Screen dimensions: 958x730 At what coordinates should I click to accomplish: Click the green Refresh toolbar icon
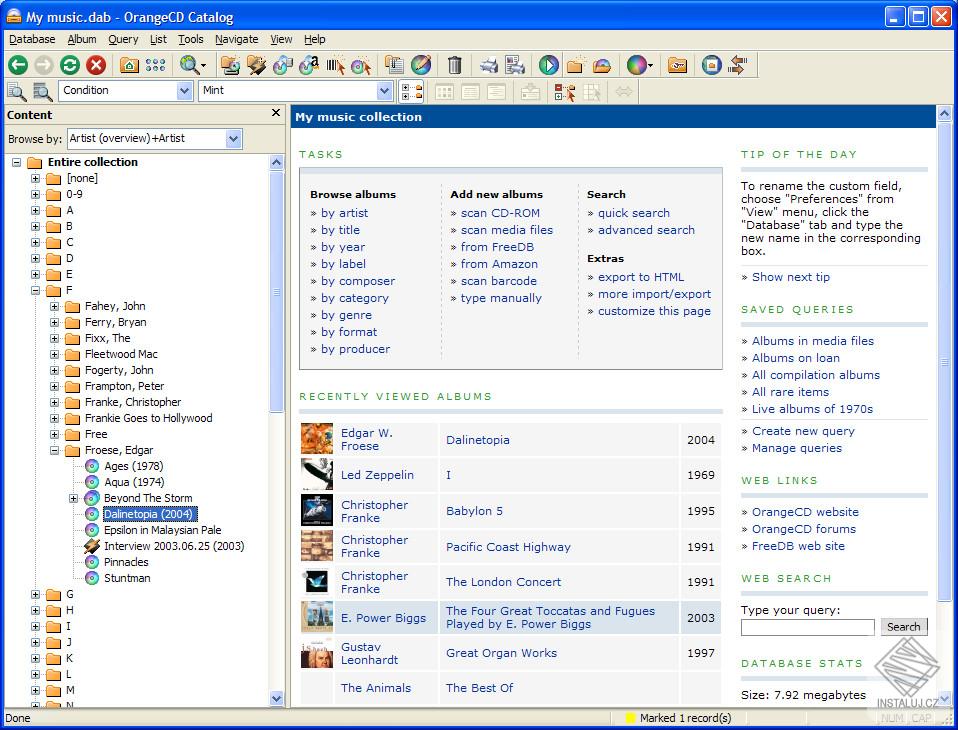pos(69,65)
